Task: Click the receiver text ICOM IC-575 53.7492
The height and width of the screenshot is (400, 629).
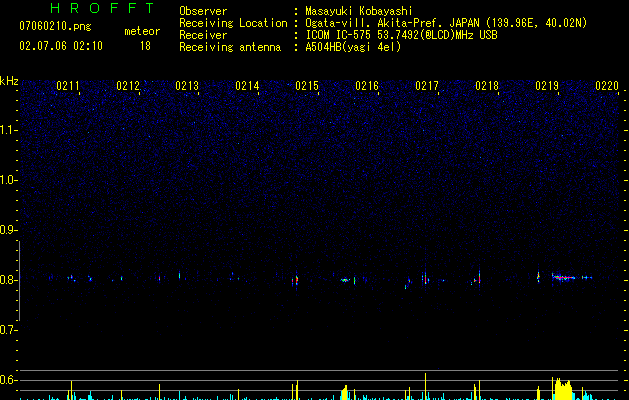Action: [x=401, y=35]
